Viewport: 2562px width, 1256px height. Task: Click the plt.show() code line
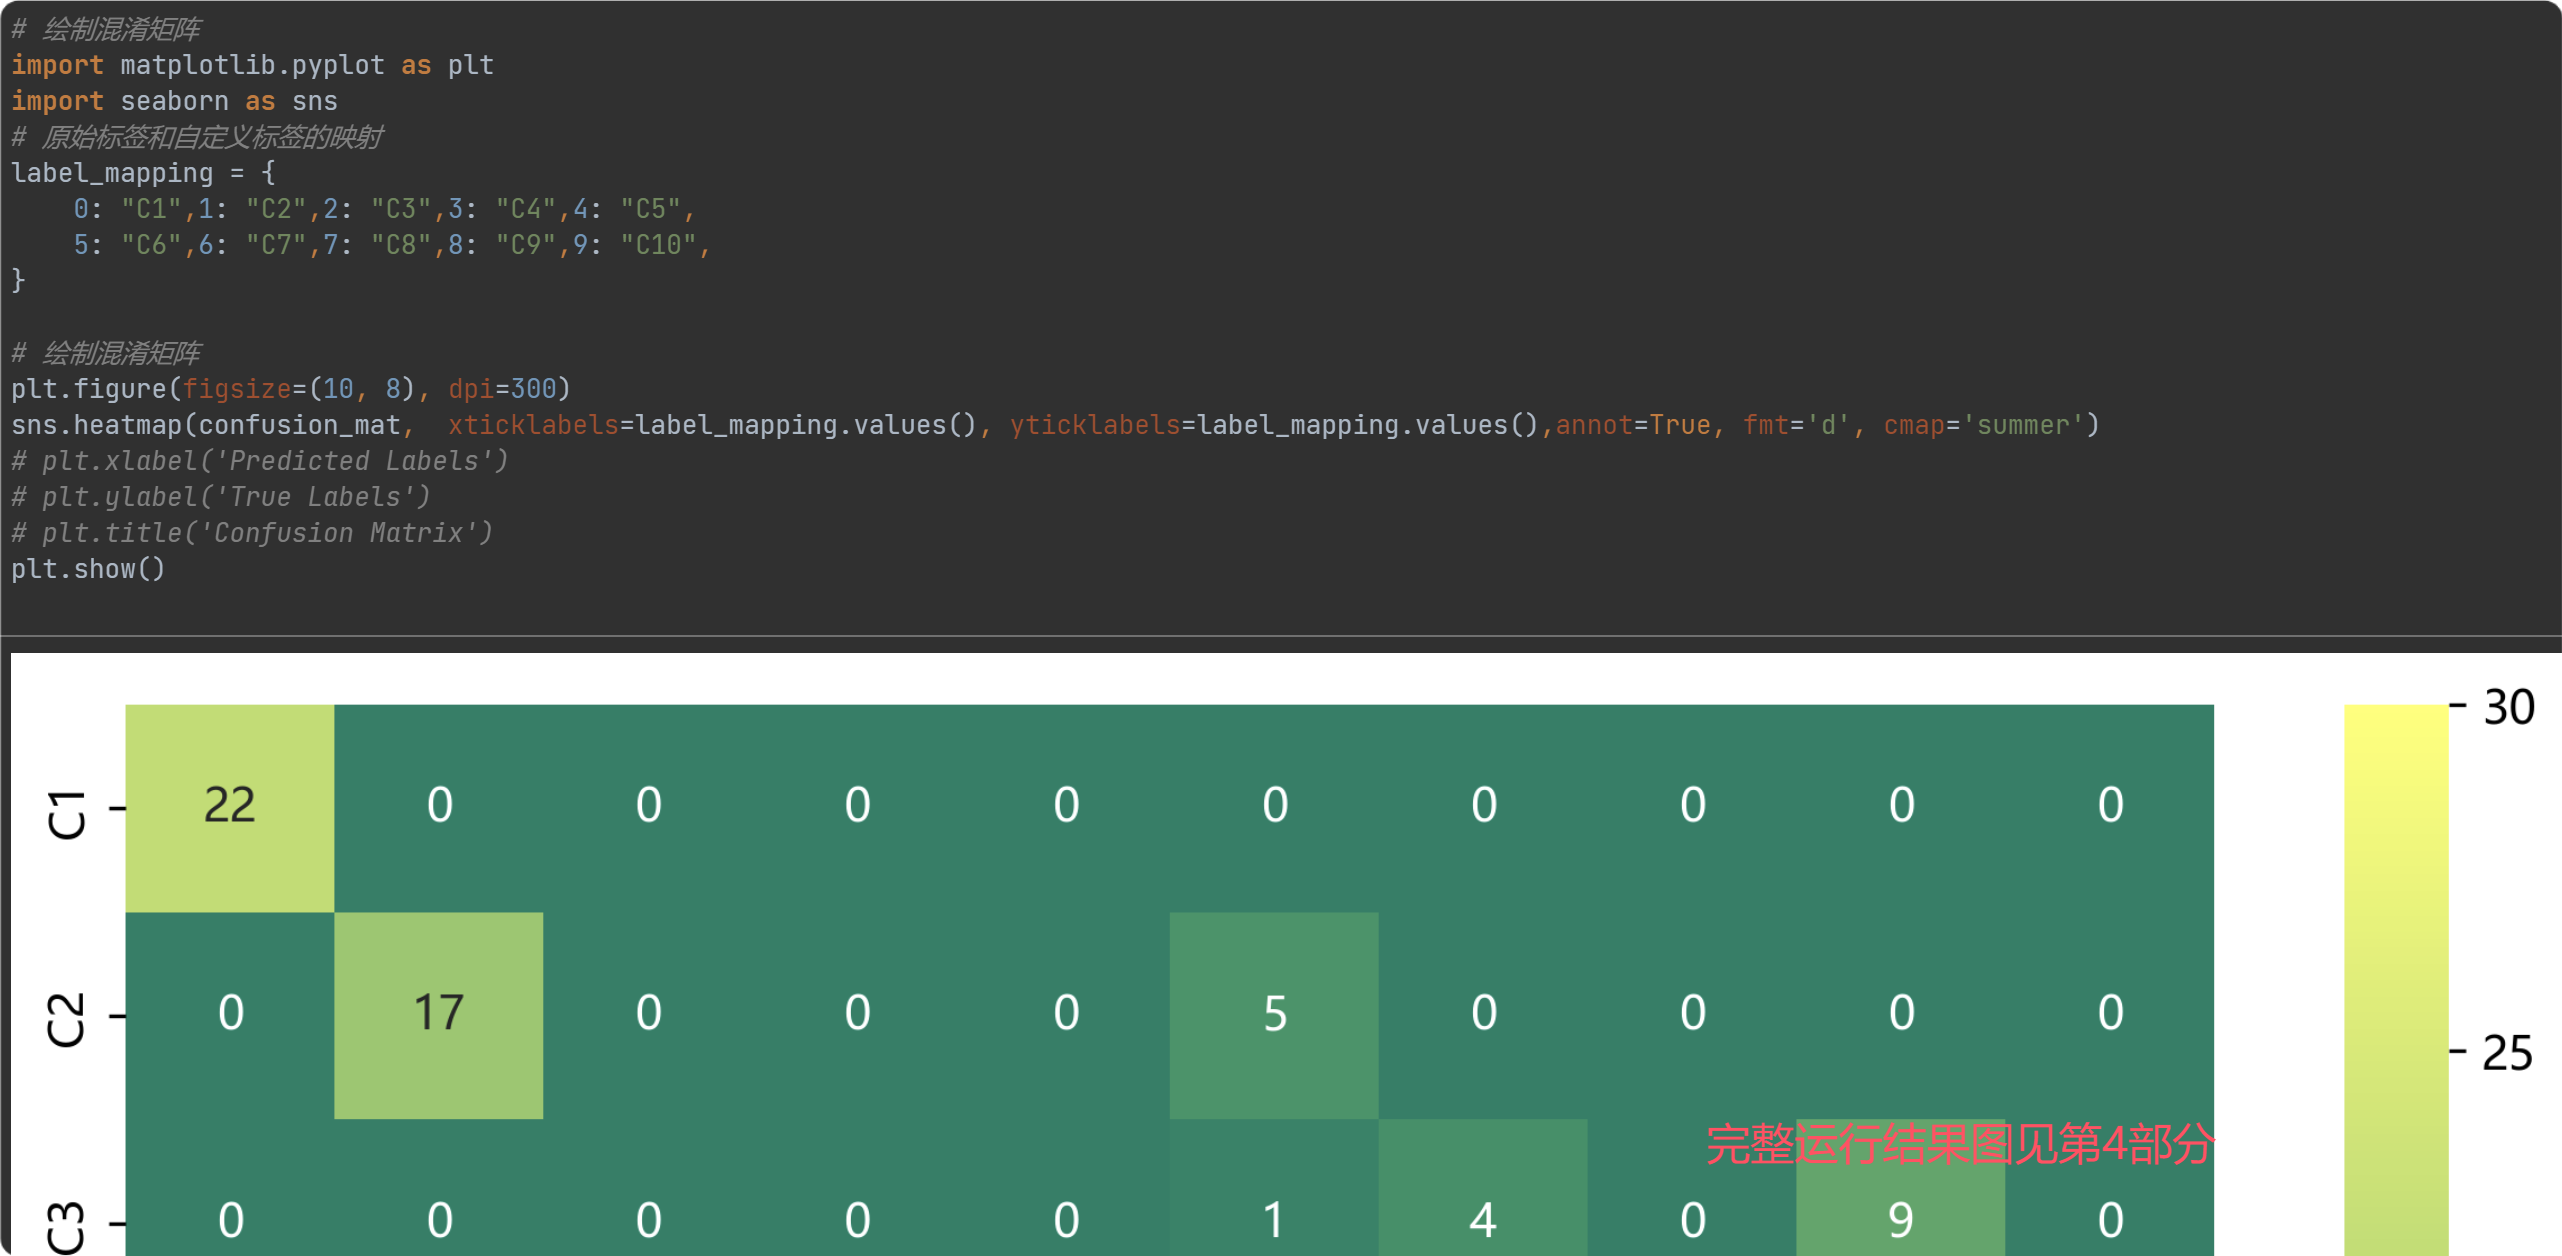[88, 569]
